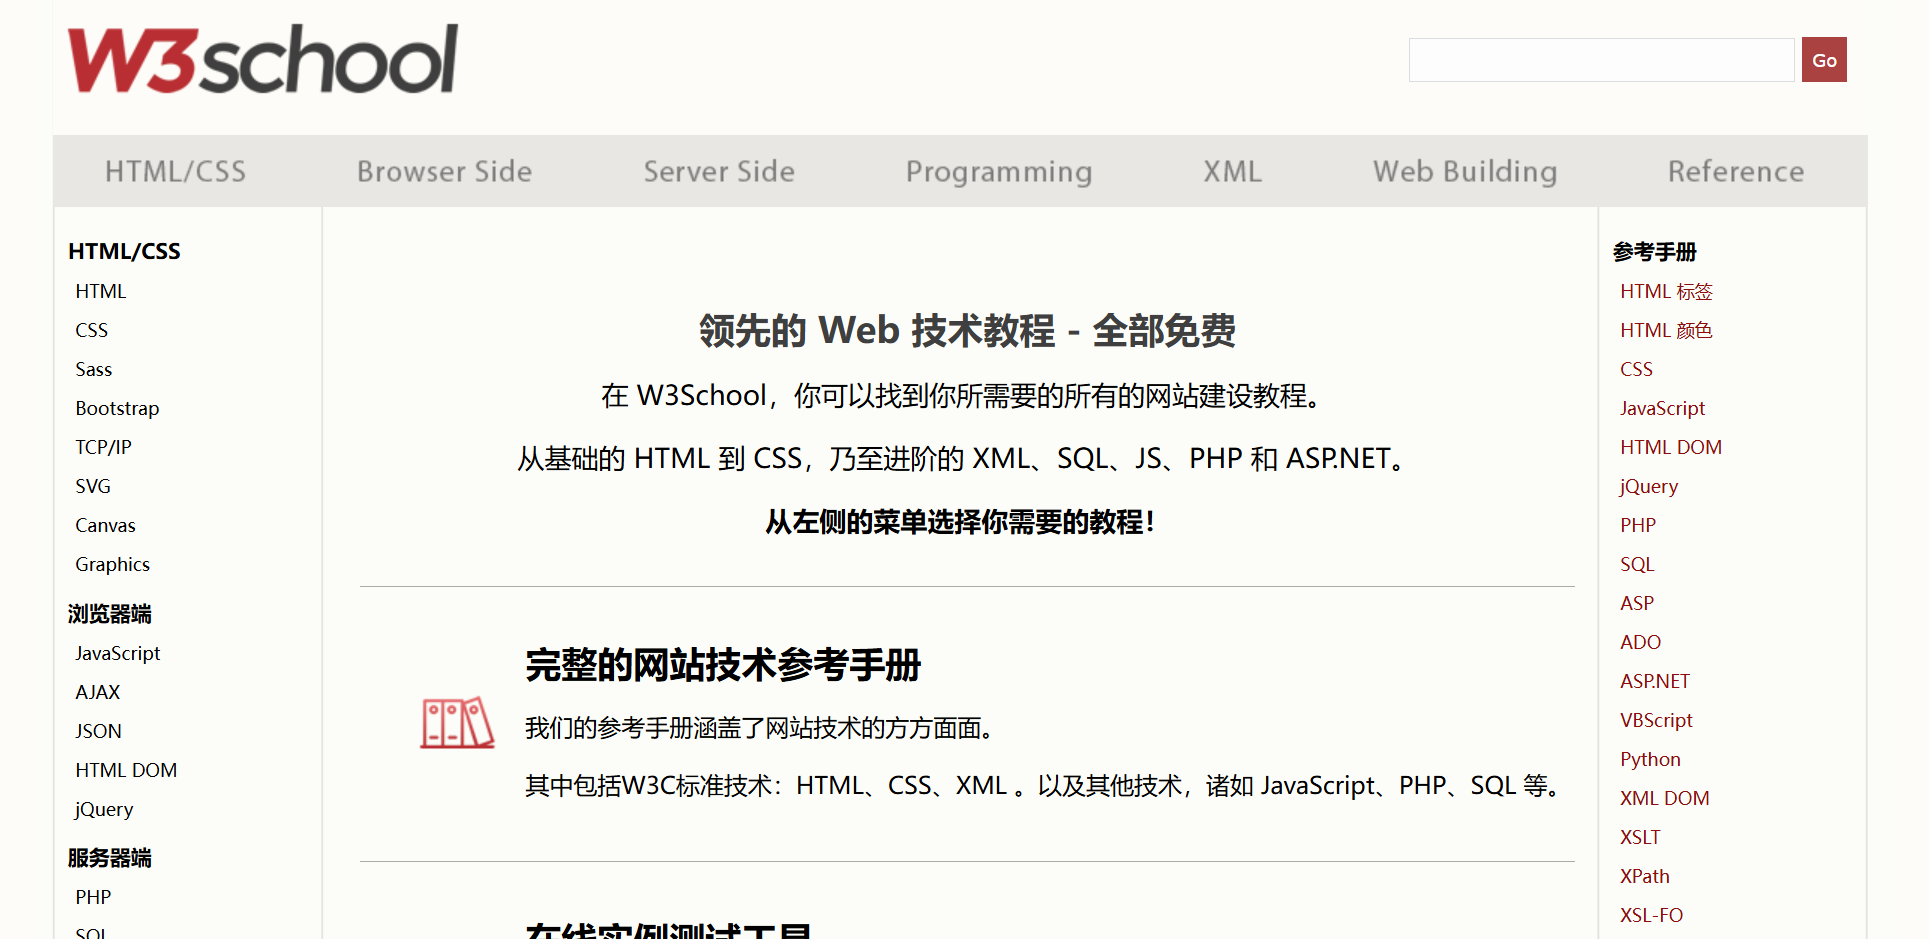The height and width of the screenshot is (939, 1929).
Task: Switch to the Web Building tab
Action: [x=1465, y=172]
